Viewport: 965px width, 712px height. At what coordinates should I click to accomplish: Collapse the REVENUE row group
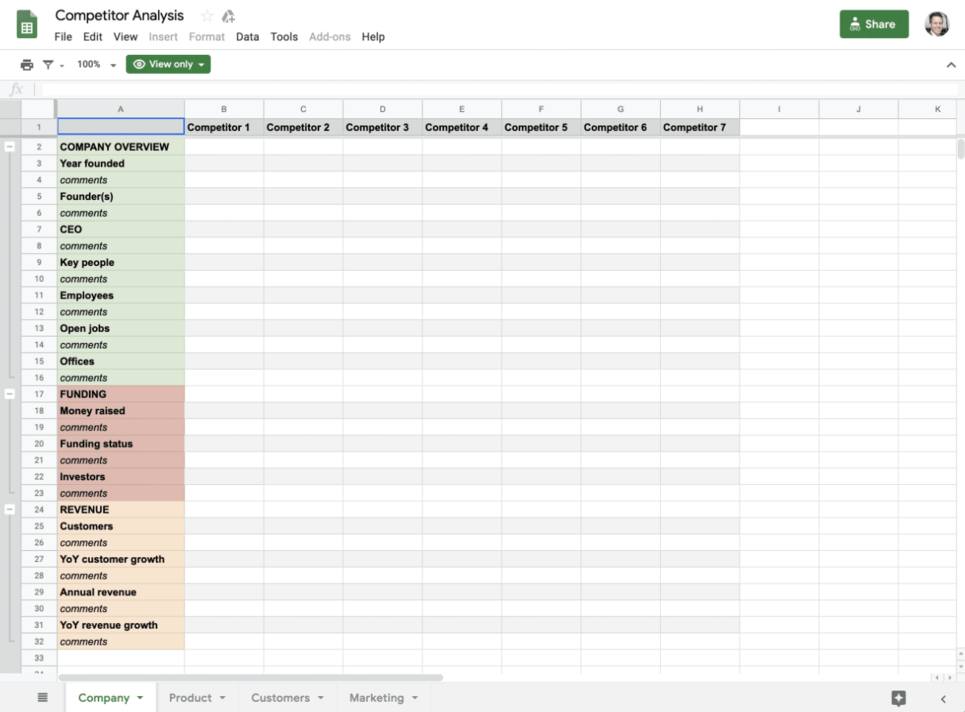pos(9,509)
